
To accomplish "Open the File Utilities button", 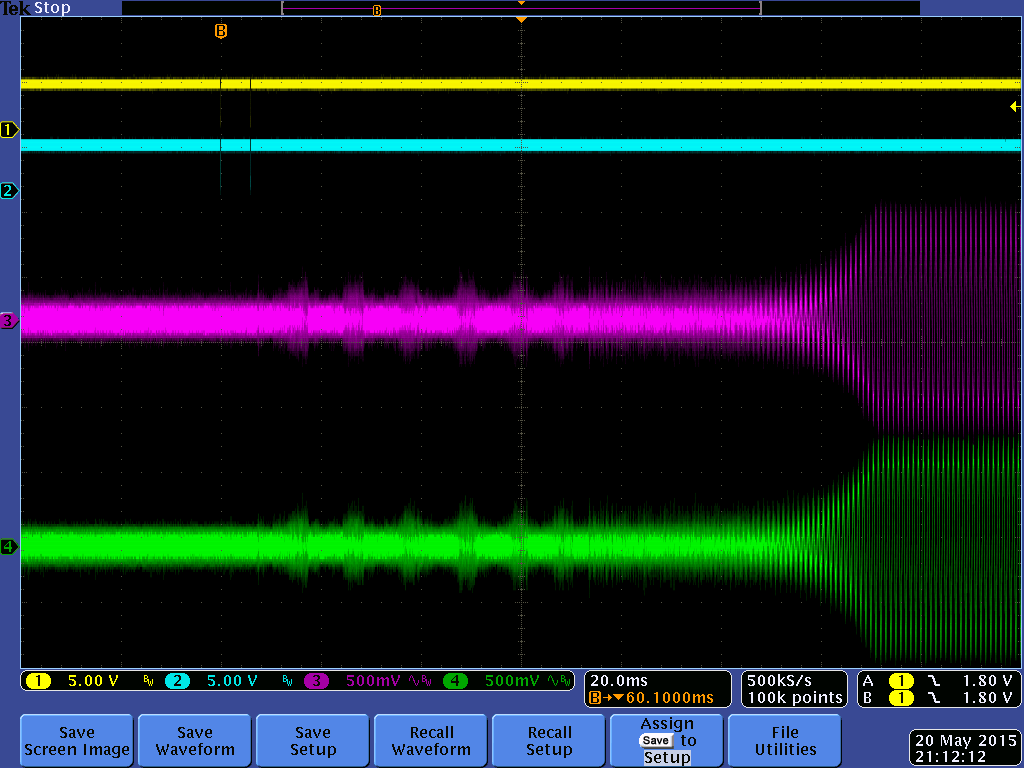I will pos(785,741).
